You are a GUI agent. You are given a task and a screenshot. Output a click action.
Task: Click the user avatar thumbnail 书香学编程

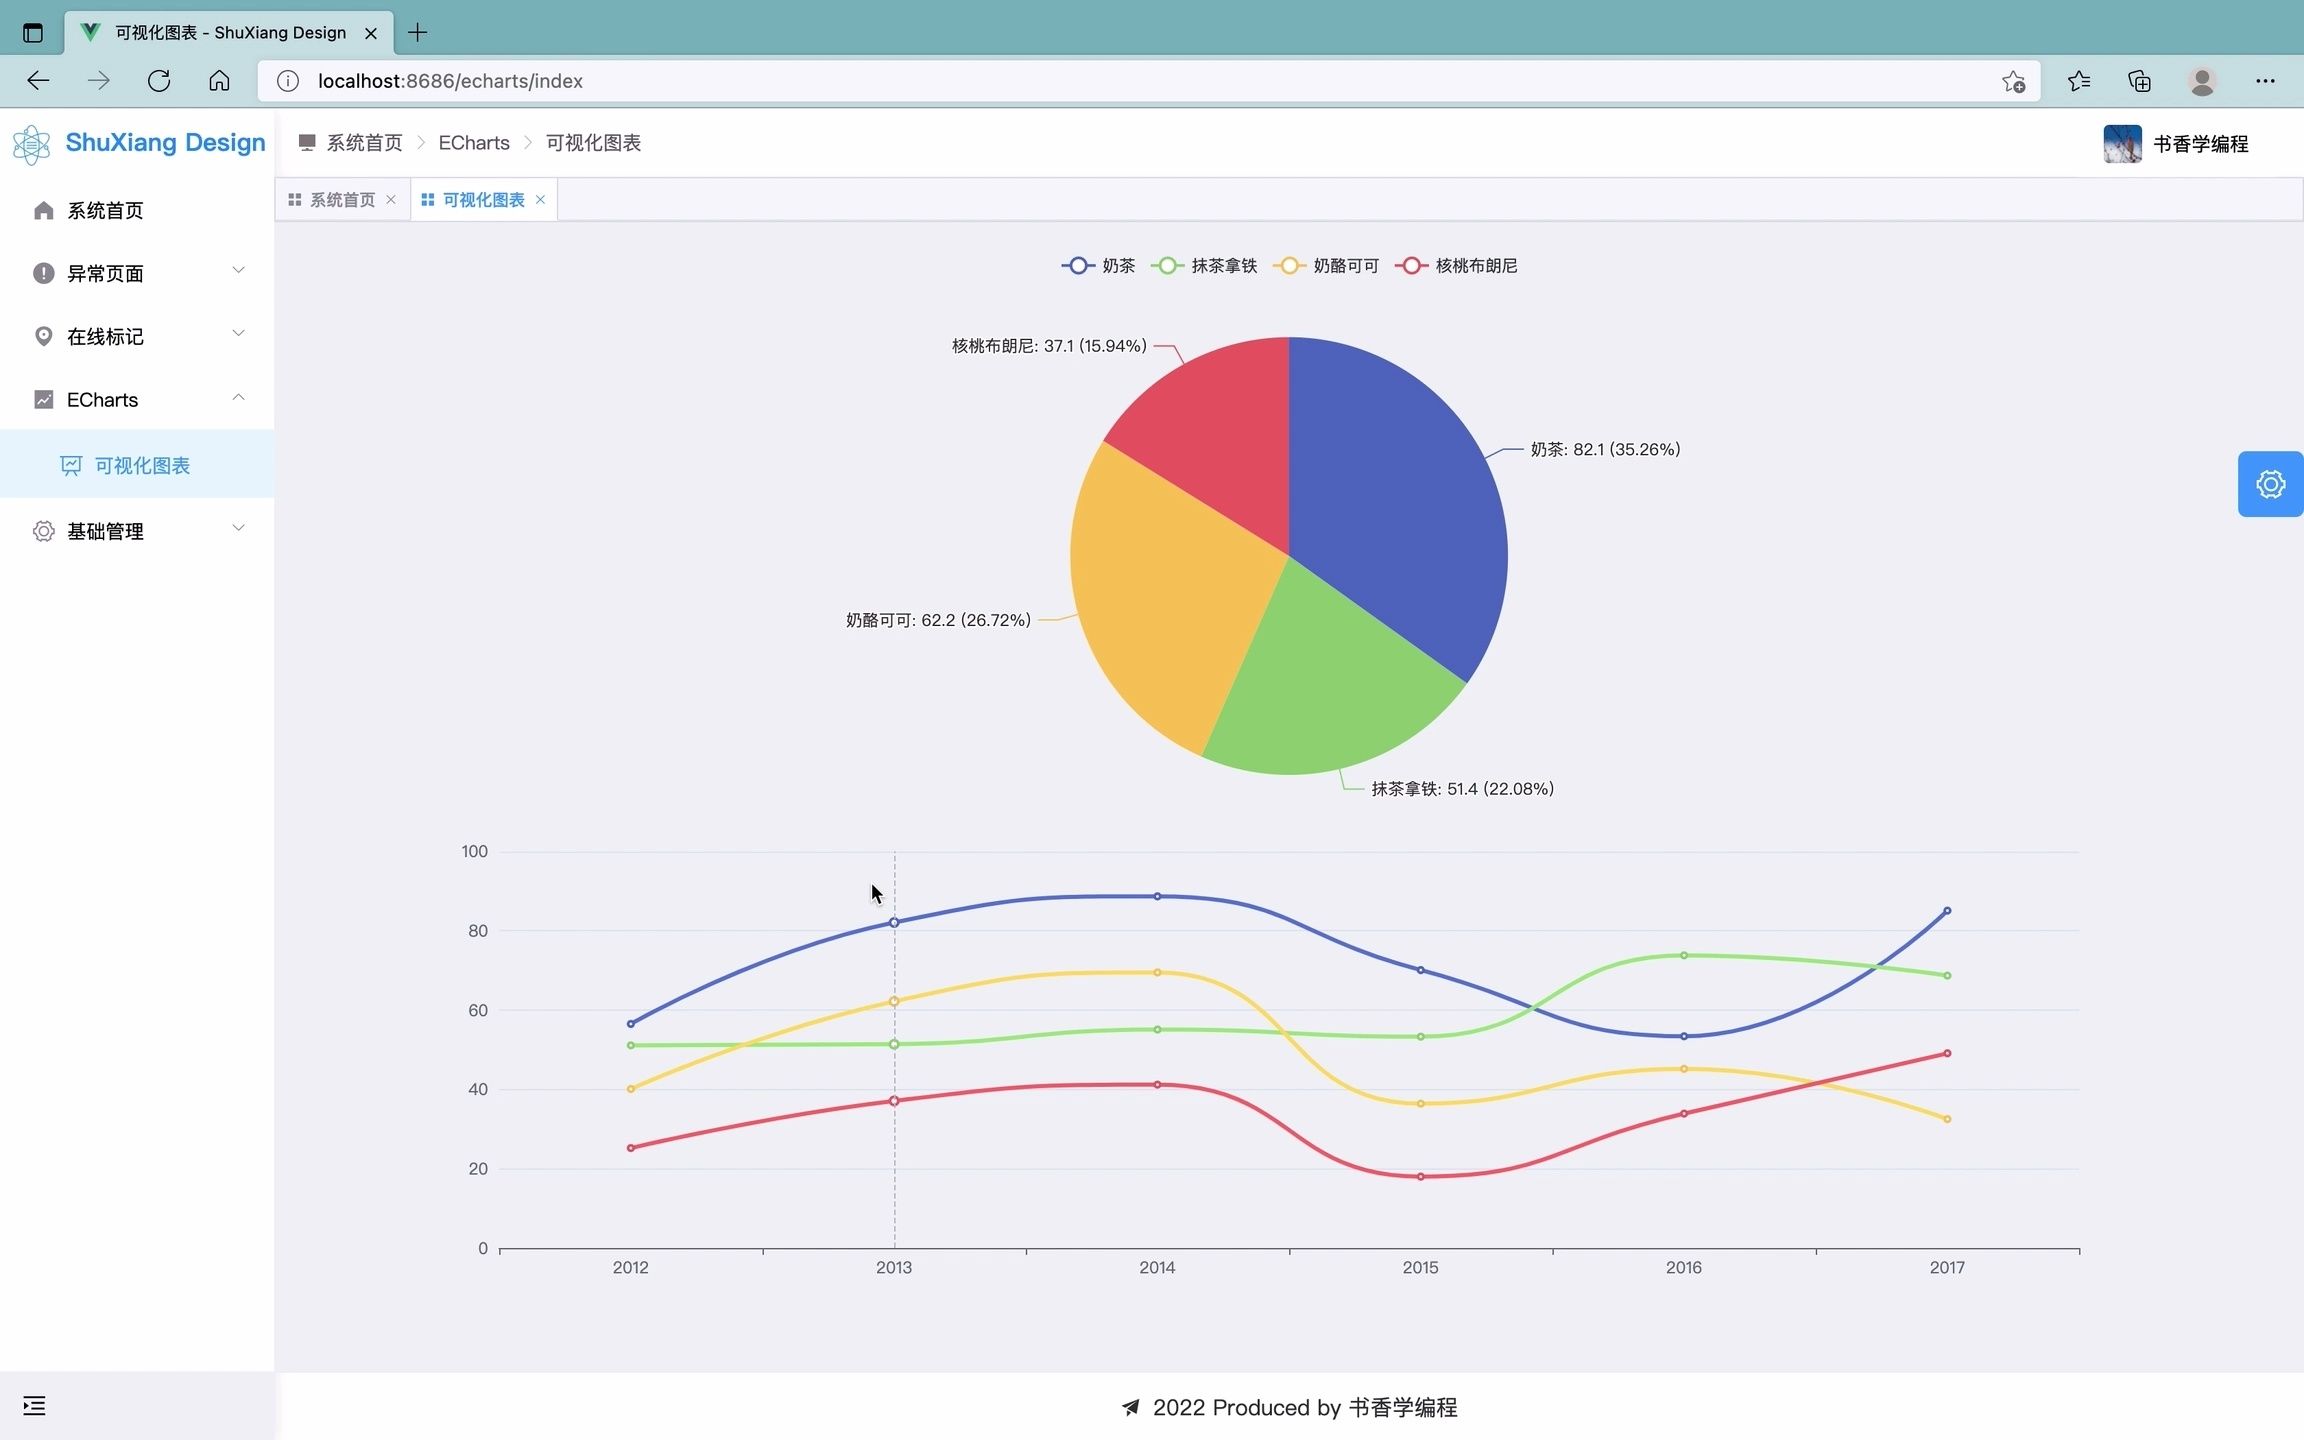pyautogui.click(x=2122, y=144)
